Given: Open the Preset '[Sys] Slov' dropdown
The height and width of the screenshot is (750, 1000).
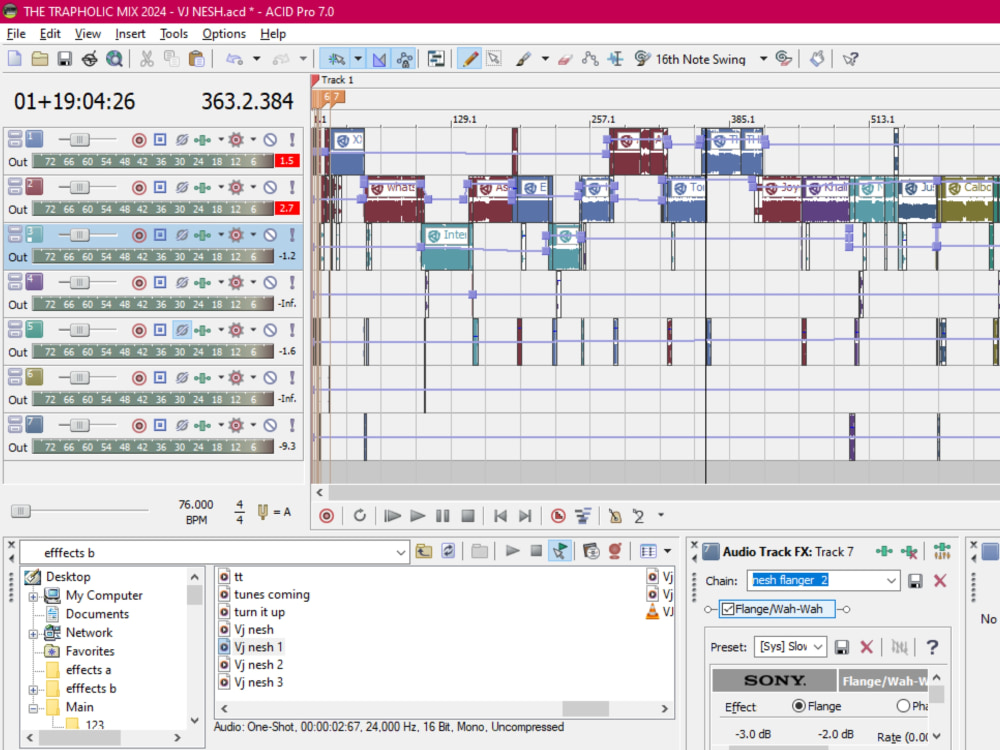Looking at the screenshot, I should [818, 647].
